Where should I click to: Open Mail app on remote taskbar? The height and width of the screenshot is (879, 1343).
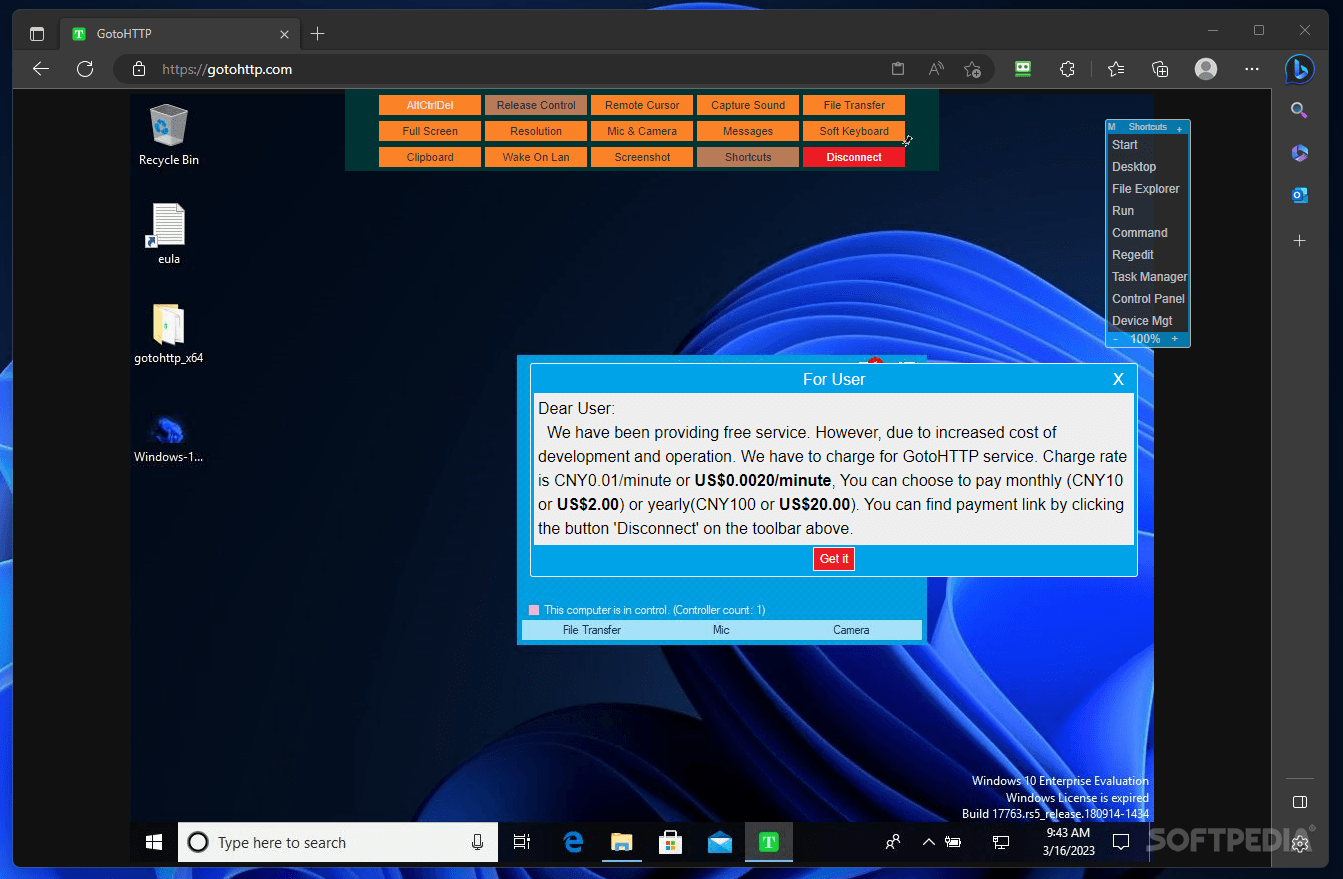coord(719,842)
